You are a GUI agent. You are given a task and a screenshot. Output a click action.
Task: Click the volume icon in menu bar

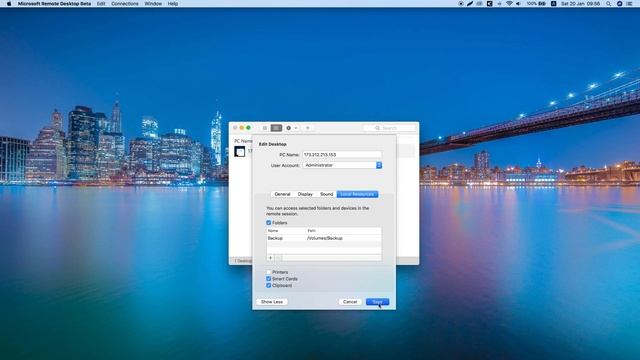pyautogui.click(x=518, y=4)
